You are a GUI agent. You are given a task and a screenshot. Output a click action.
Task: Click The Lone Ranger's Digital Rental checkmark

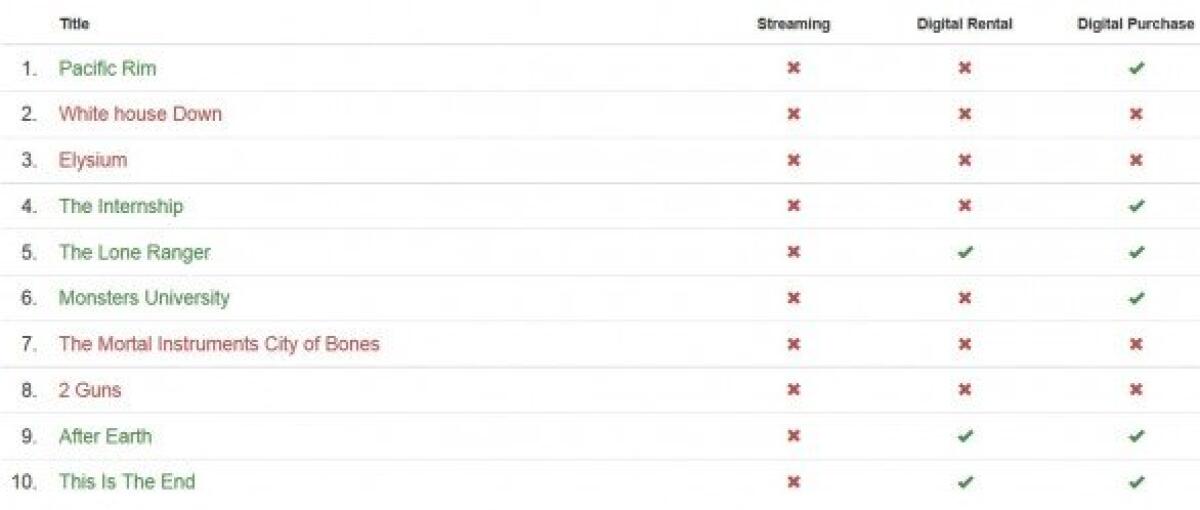pyautogui.click(x=965, y=252)
